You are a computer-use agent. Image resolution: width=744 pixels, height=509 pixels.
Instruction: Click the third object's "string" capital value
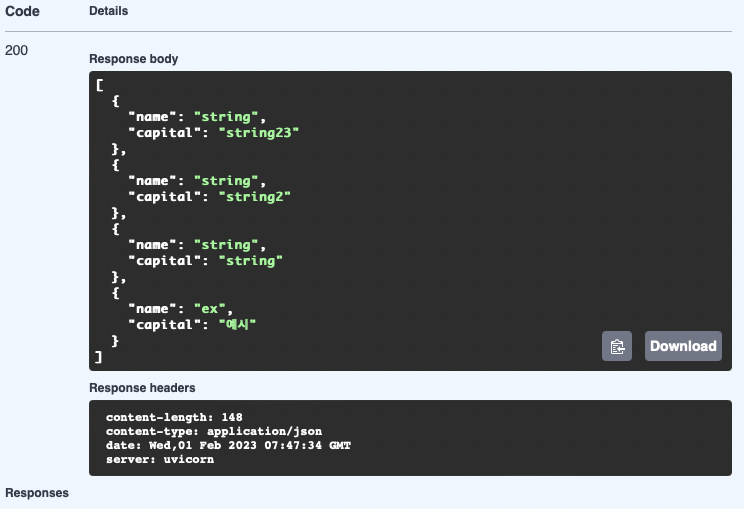click(251, 261)
